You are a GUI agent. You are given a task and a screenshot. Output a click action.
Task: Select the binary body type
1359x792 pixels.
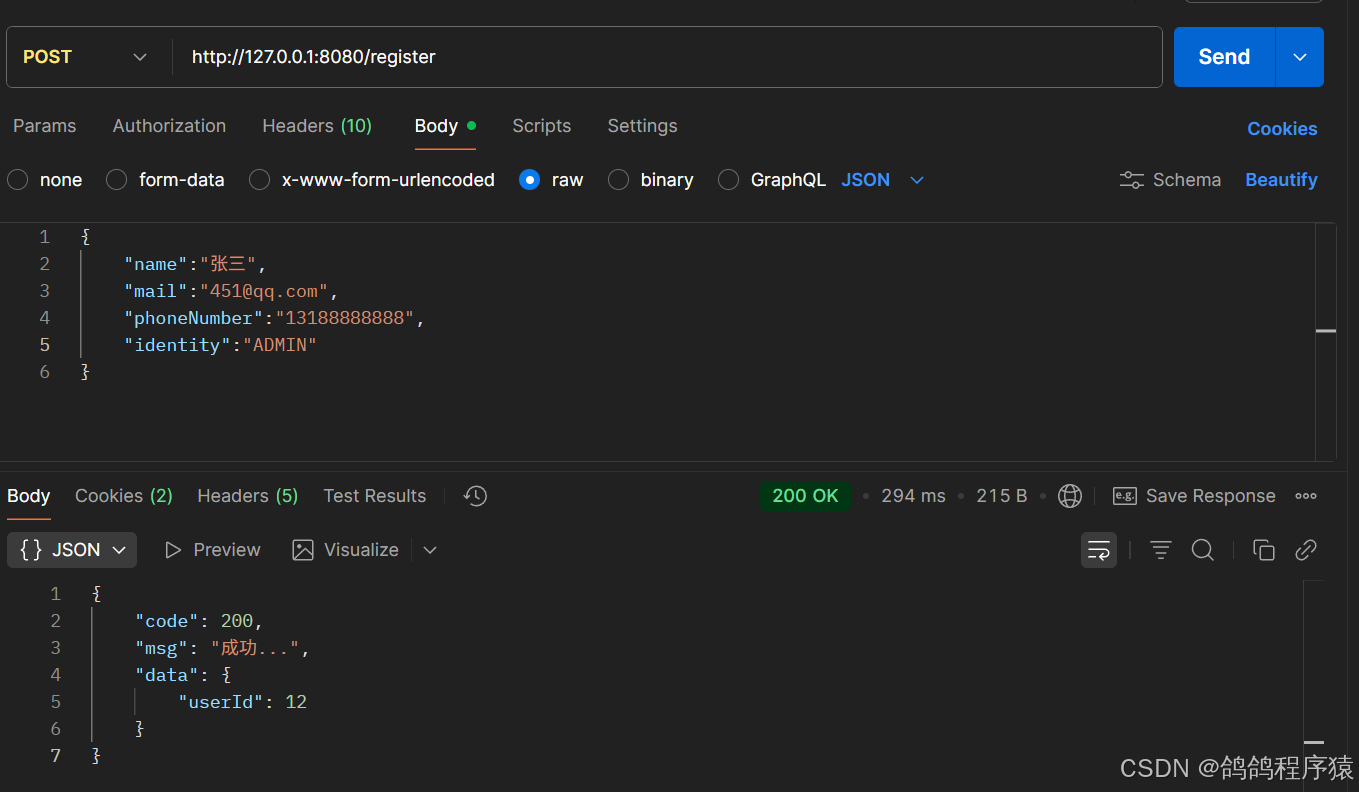pos(651,180)
